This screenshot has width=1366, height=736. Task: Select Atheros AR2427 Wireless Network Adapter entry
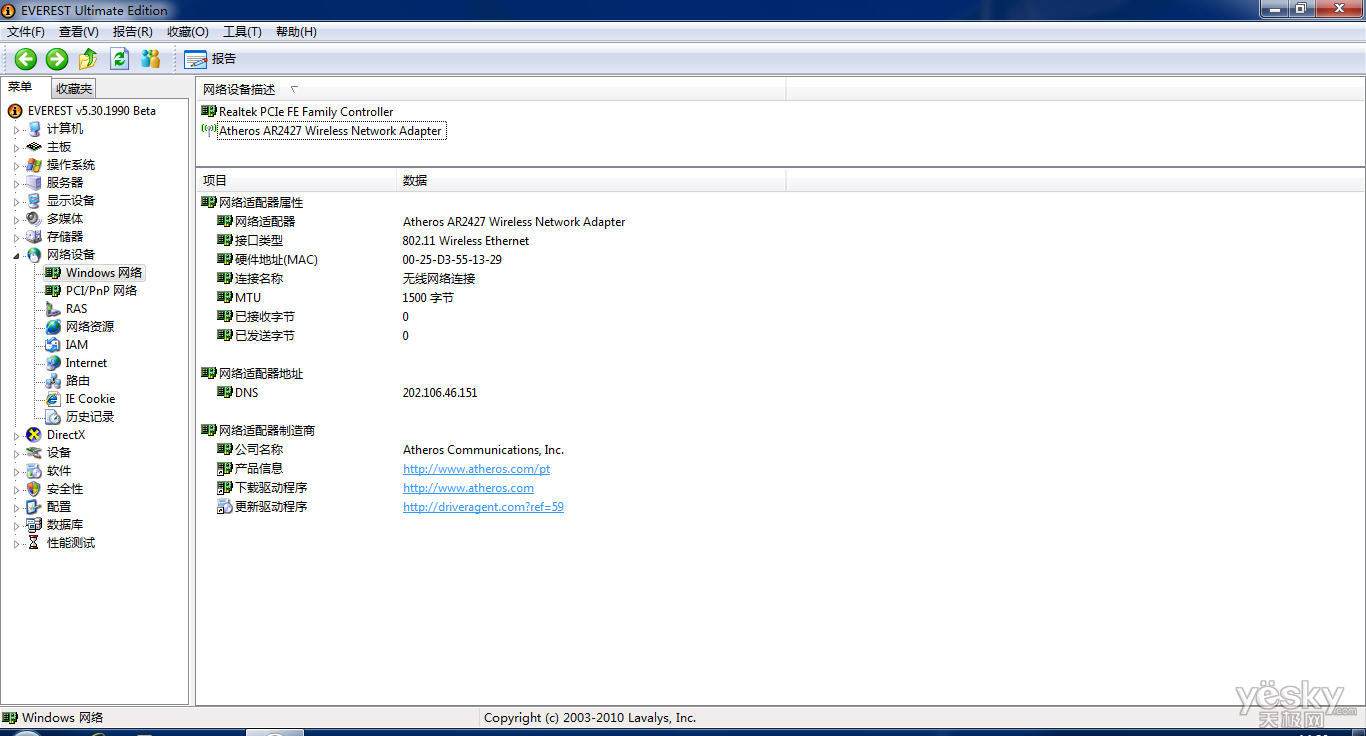[x=330, y=131]
